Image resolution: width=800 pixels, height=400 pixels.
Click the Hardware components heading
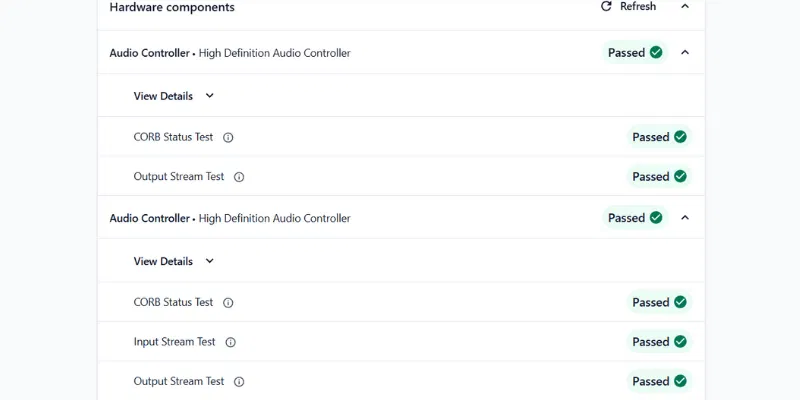tap(172, 7)
